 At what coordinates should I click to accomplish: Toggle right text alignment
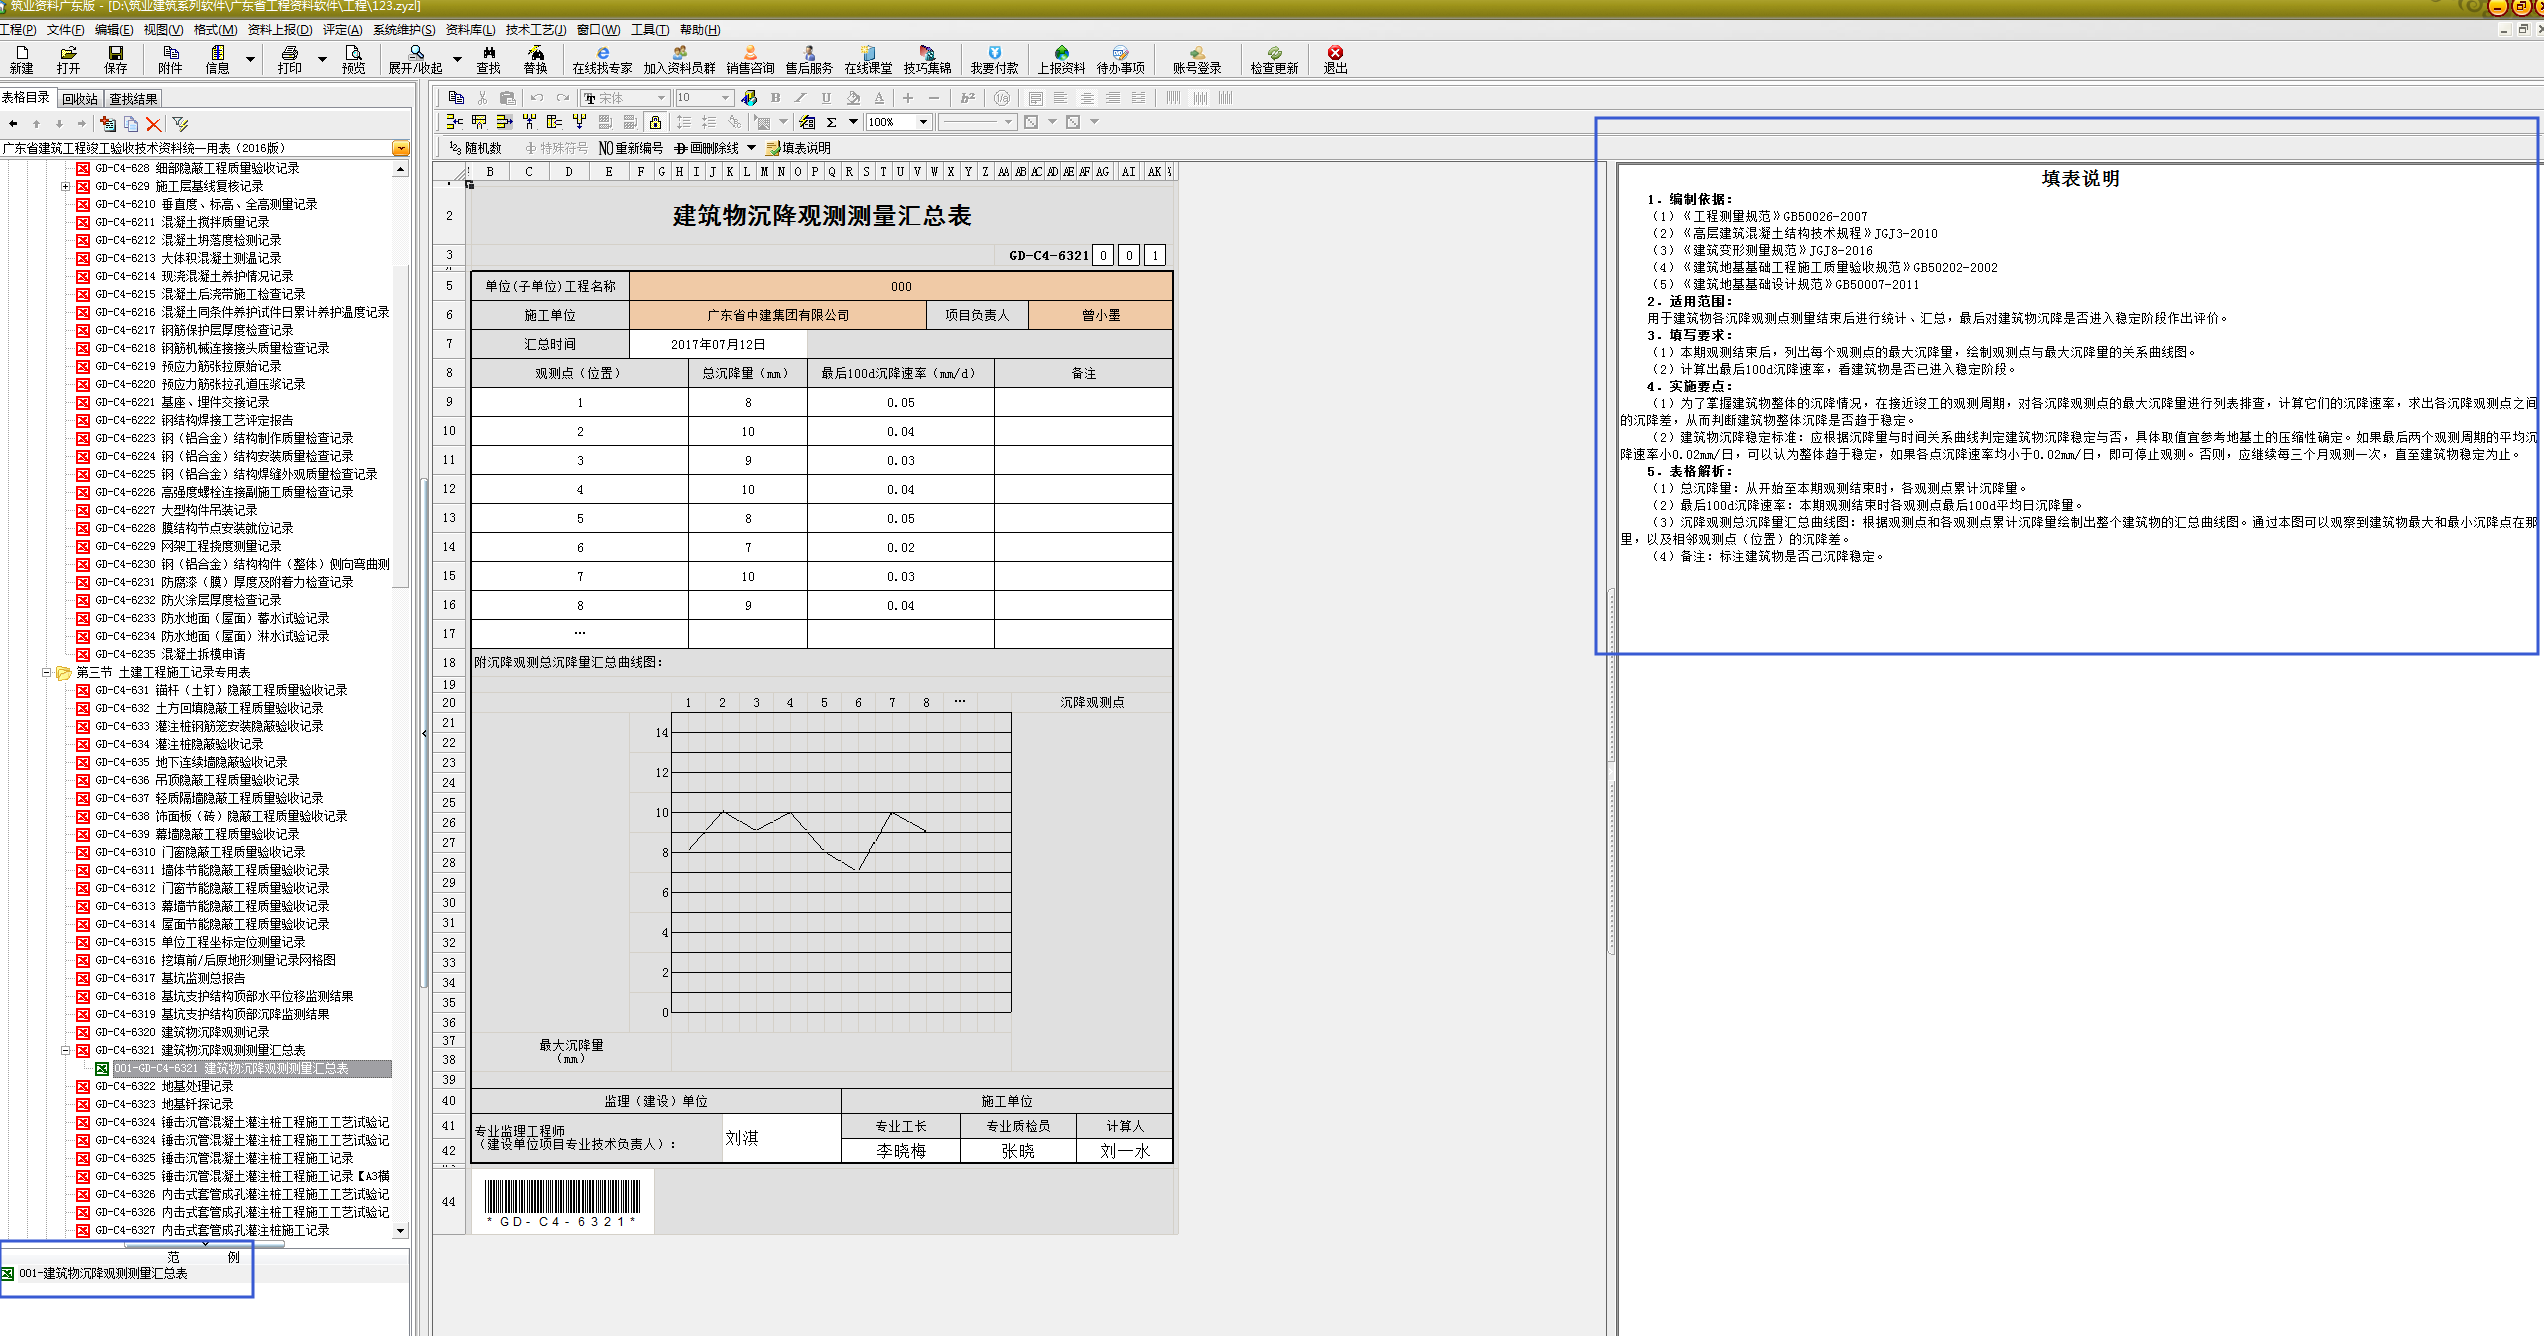point(1112,97)
